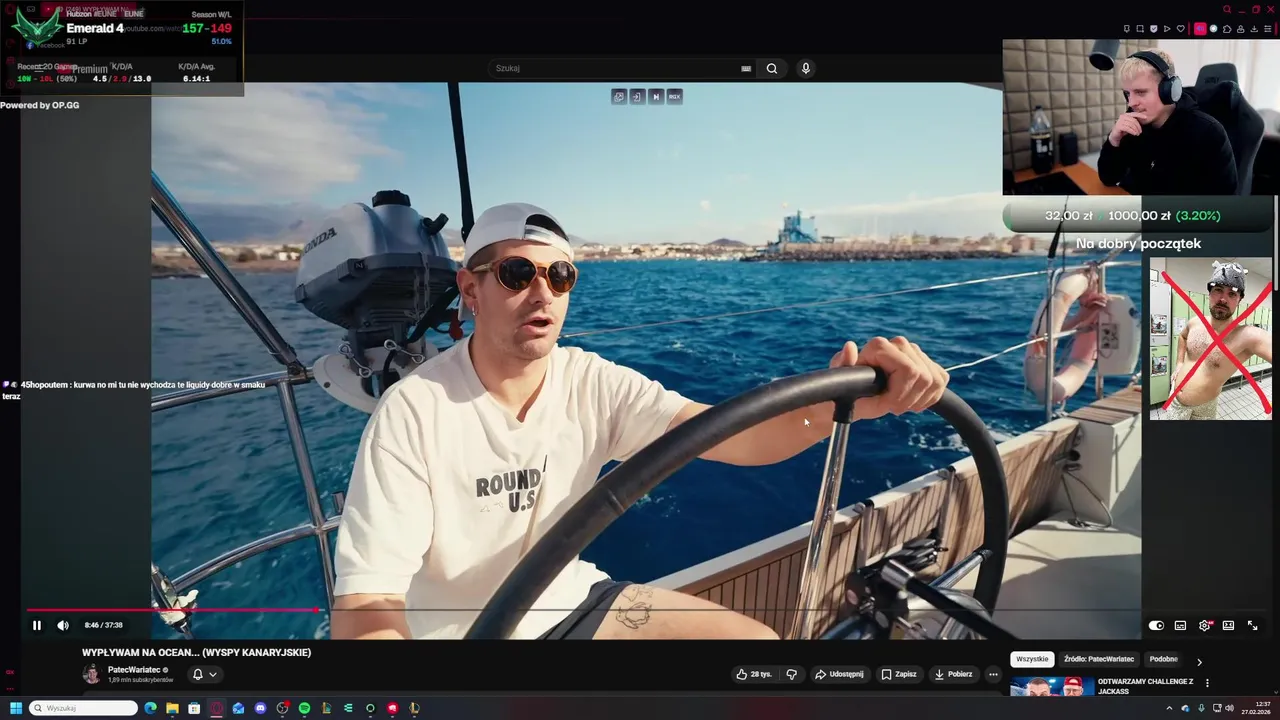Open the volume control in the system tray
The height and width of the screenshot is (720, 1280).
(1229, 708)
